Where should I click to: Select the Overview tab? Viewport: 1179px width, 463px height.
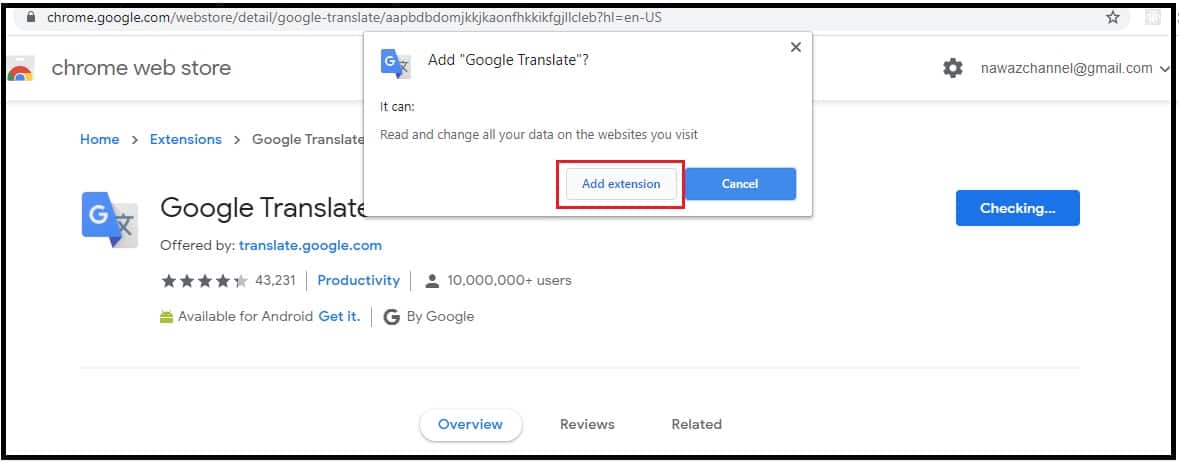coord(471,425)
